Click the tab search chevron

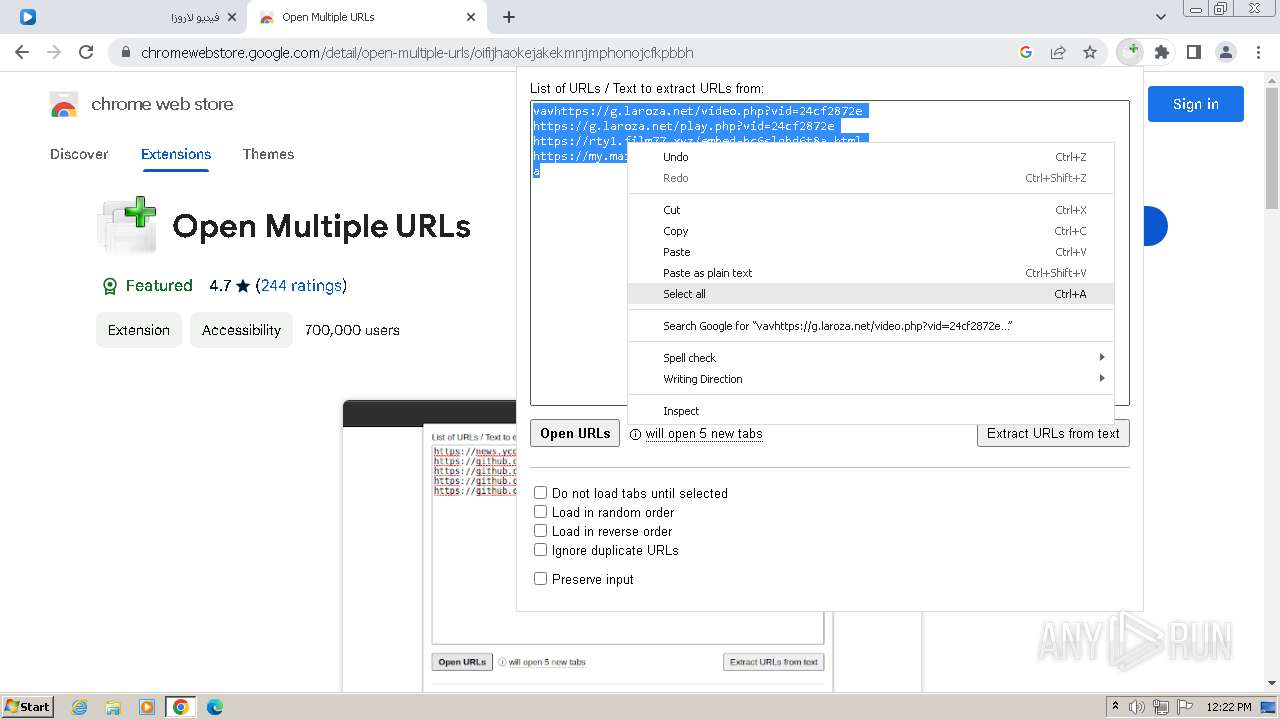click(1161, 17)
